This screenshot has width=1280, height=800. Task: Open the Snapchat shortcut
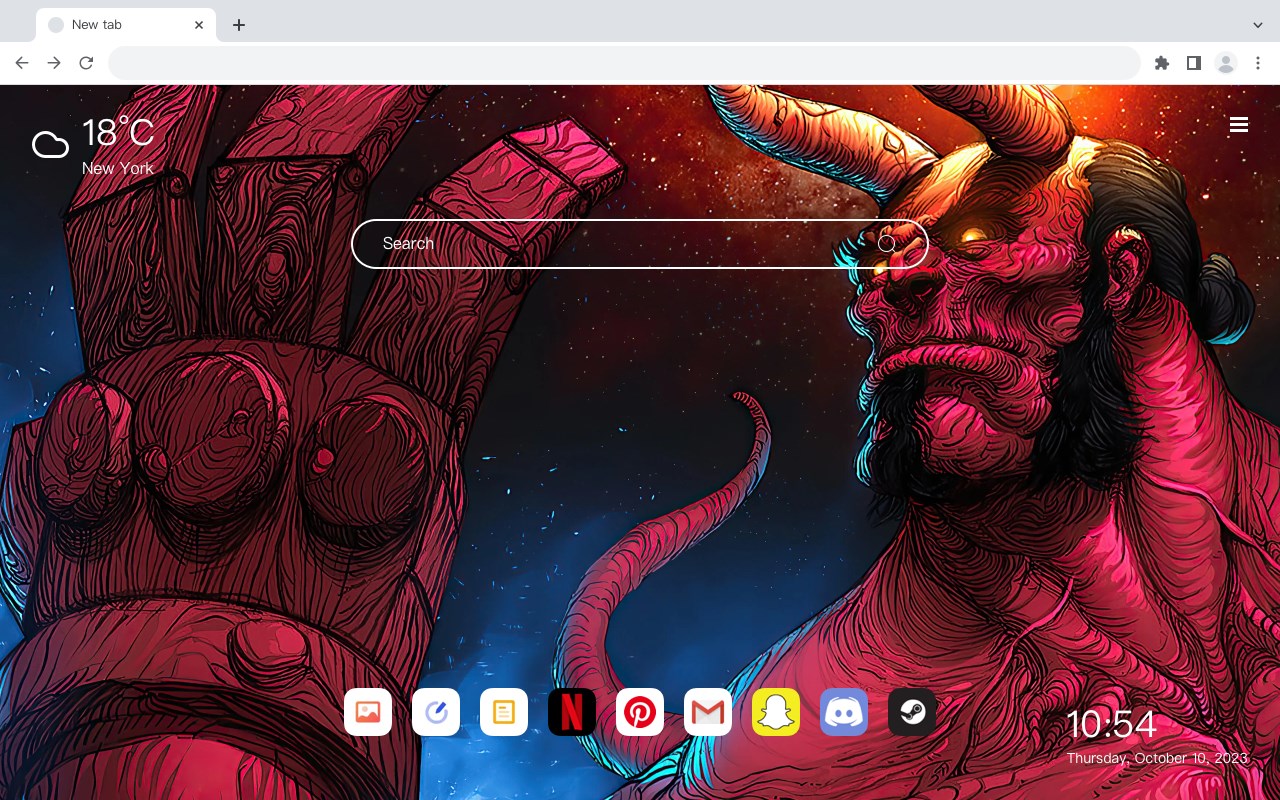coord(776,712)
